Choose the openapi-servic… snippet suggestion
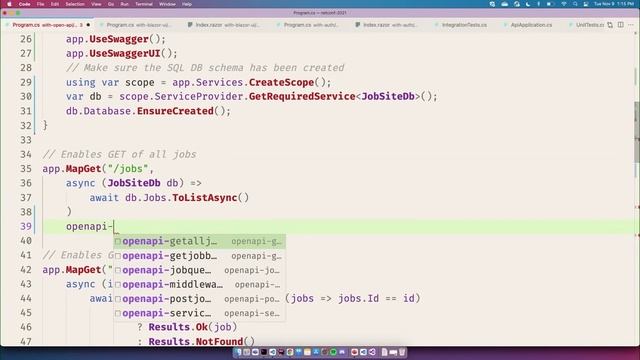This screenshot has width=640, height=360. (x=200, y=313)
